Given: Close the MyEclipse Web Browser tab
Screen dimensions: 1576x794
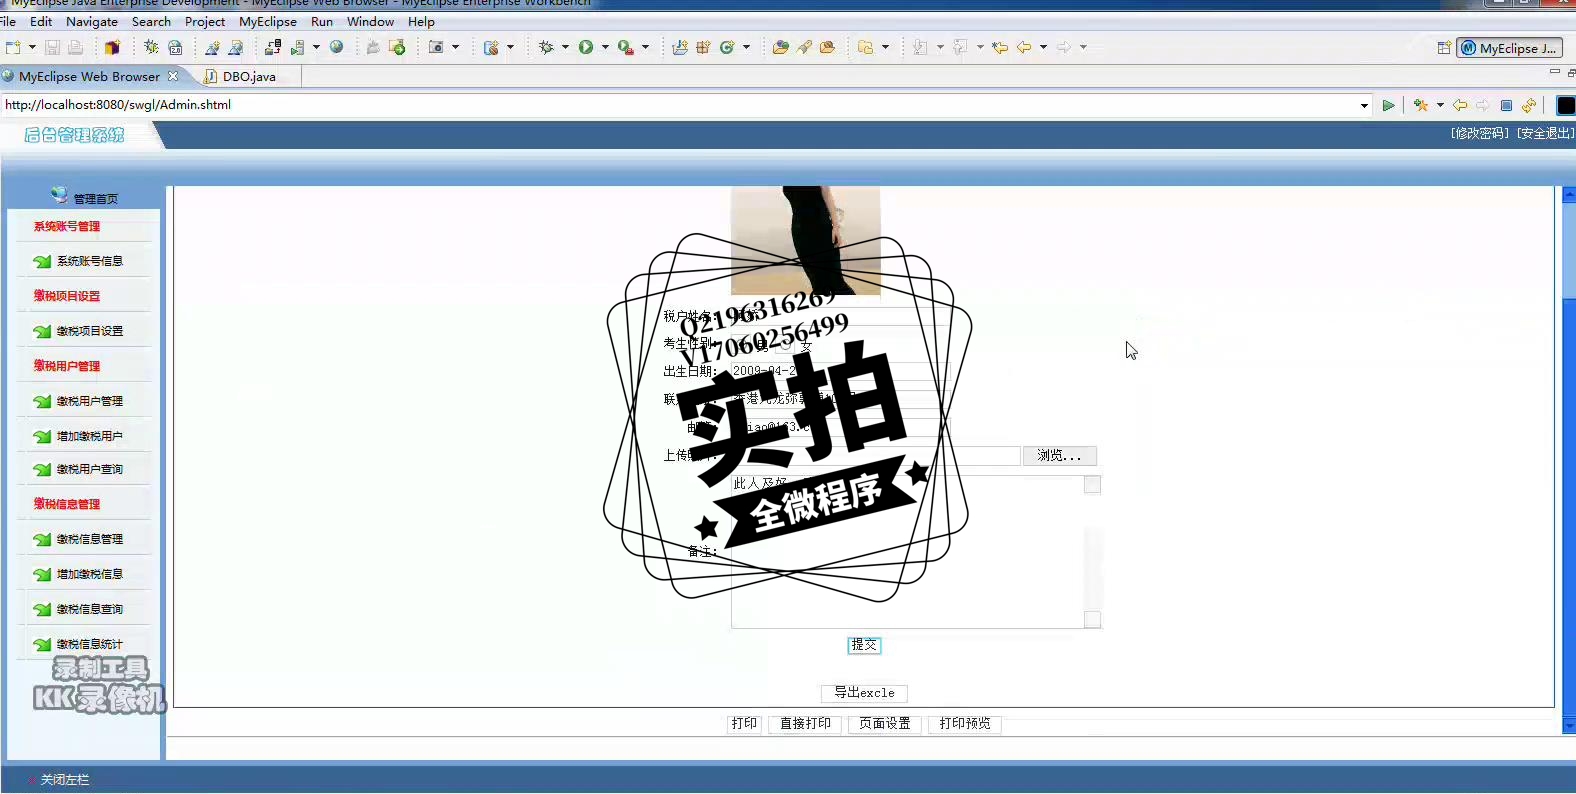Looking at the screenshot, I should (173, 76).
